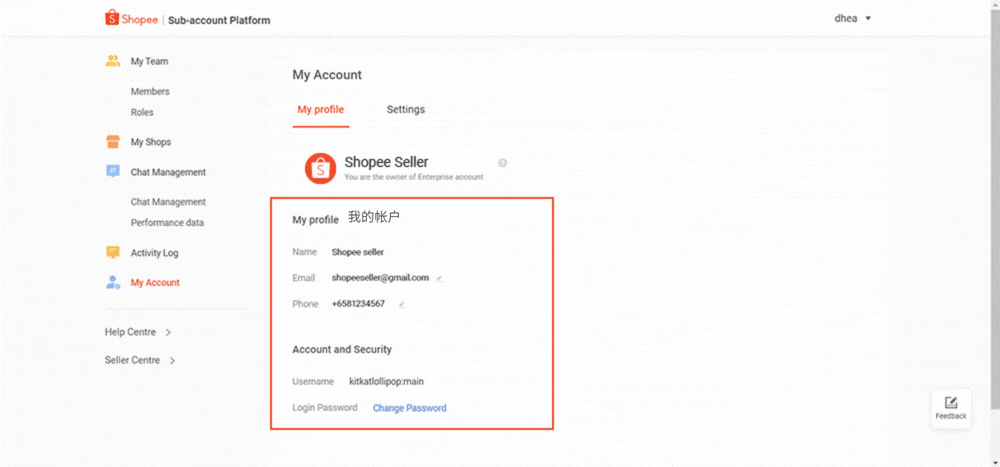Open the My Team people icon
Screen dimensions: 1000x467
[x=113, y=61]
